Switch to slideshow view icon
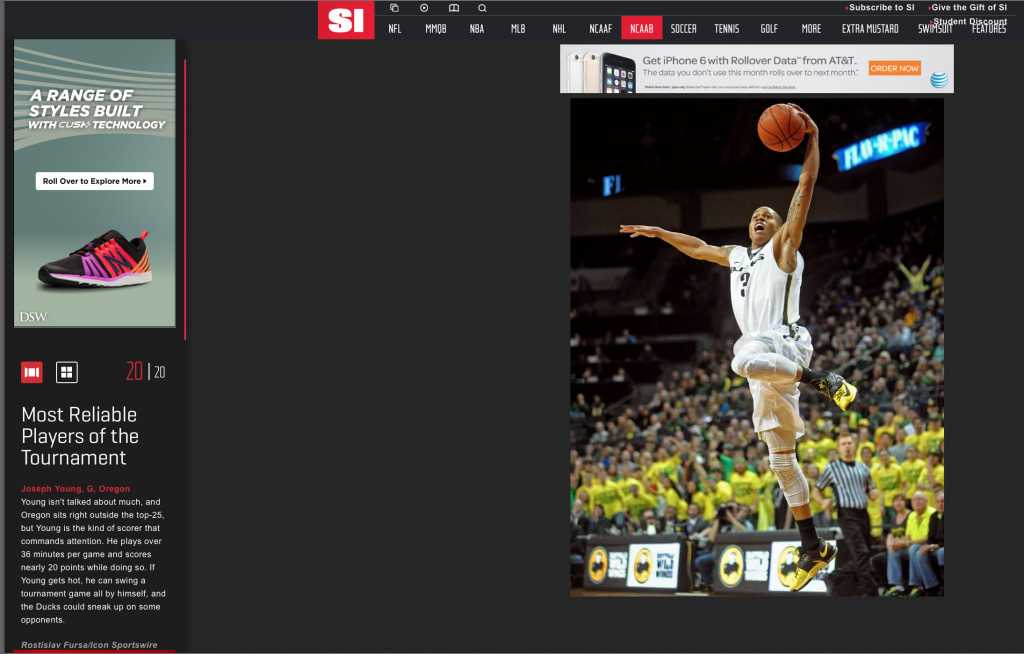 (x=32, y=372)
